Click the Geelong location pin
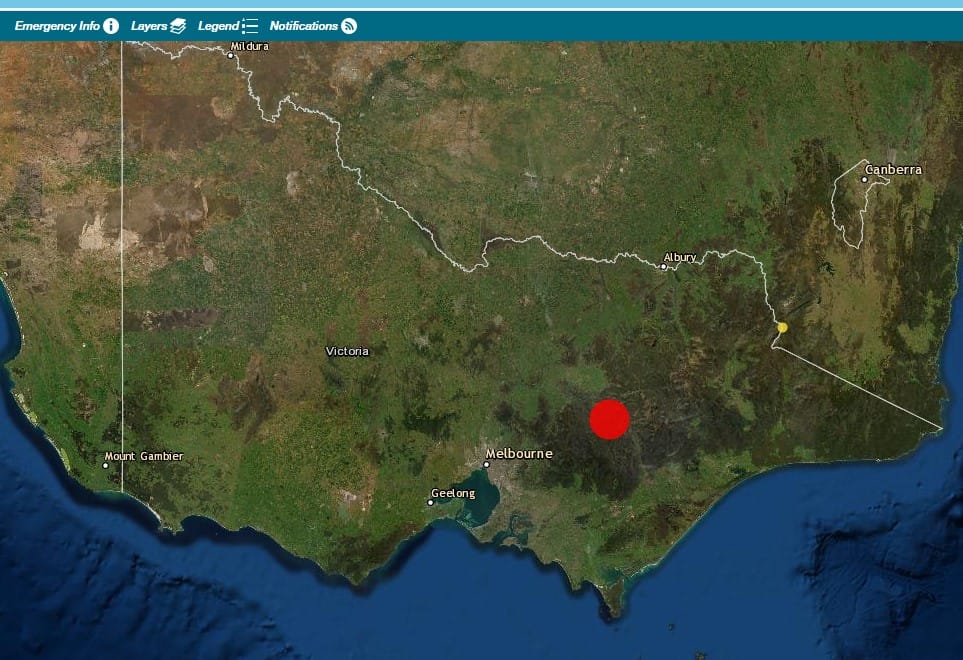Screen dimensions: 963x660 (431, 502)
